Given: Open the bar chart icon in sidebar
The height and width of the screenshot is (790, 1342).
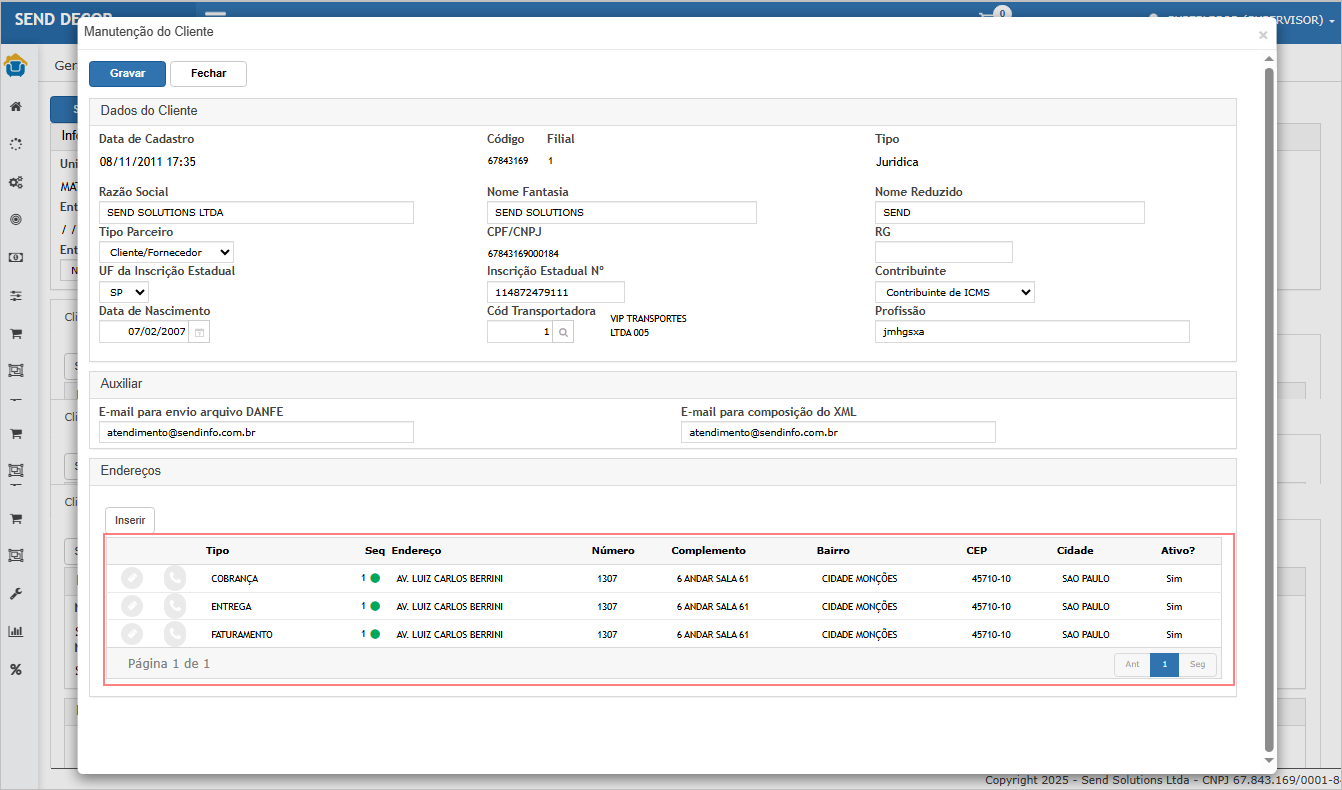Looking at the screenshot, I should coord(16,631).
